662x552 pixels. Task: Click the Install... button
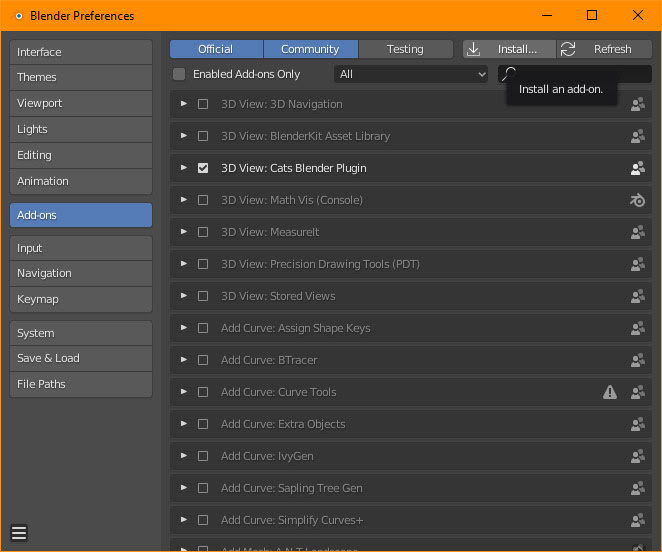click(x=517, y=49)
